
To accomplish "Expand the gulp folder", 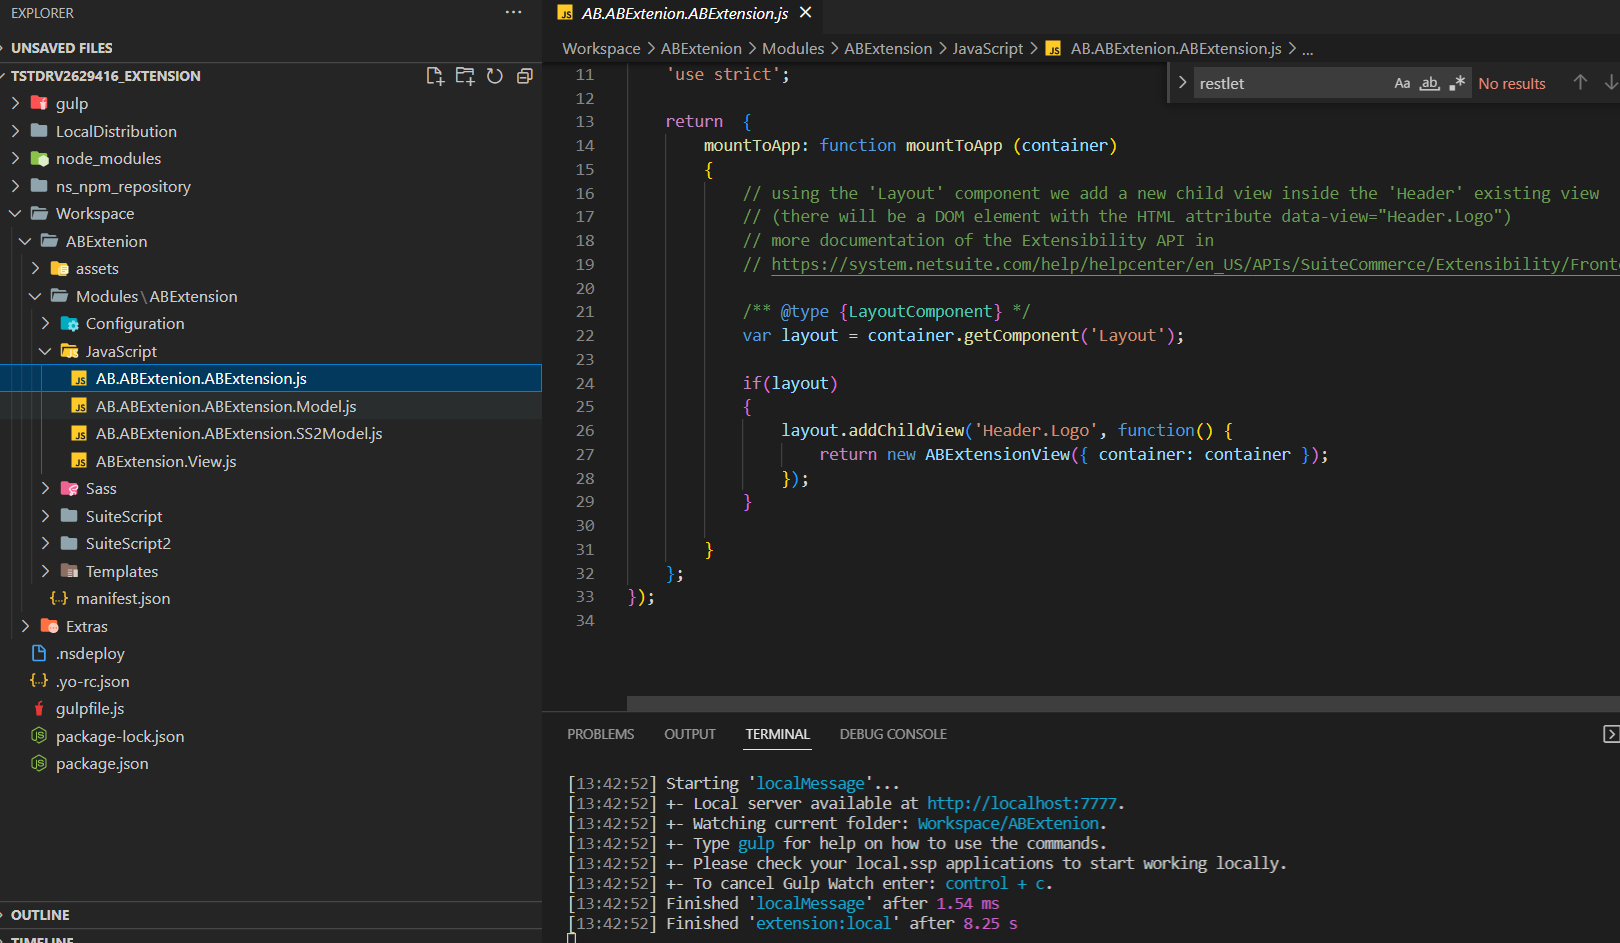I will tap(15, 103).
